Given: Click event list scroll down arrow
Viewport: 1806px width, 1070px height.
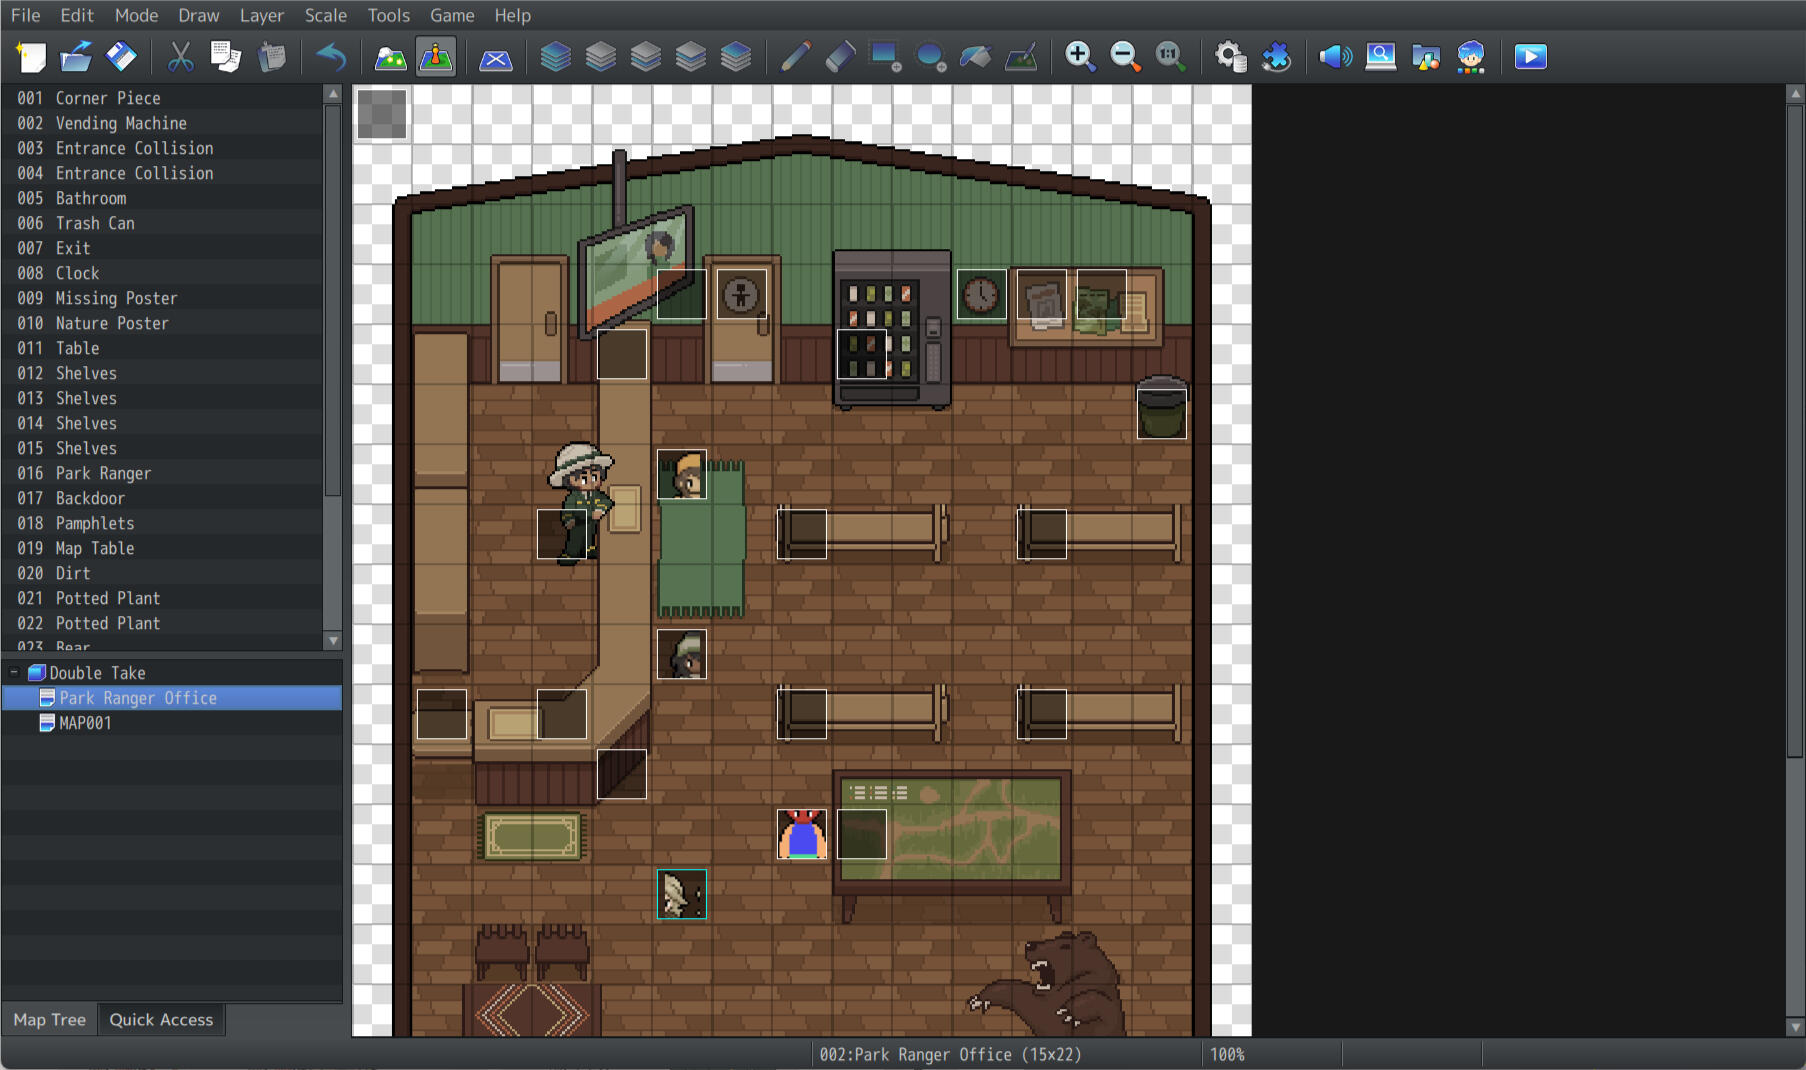Looking at the screenshot, I should pyautogui.click(x=333, y=641).
